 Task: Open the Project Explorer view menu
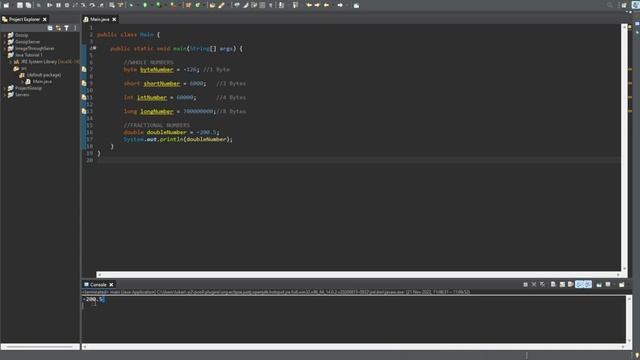[x=75, y=28]
